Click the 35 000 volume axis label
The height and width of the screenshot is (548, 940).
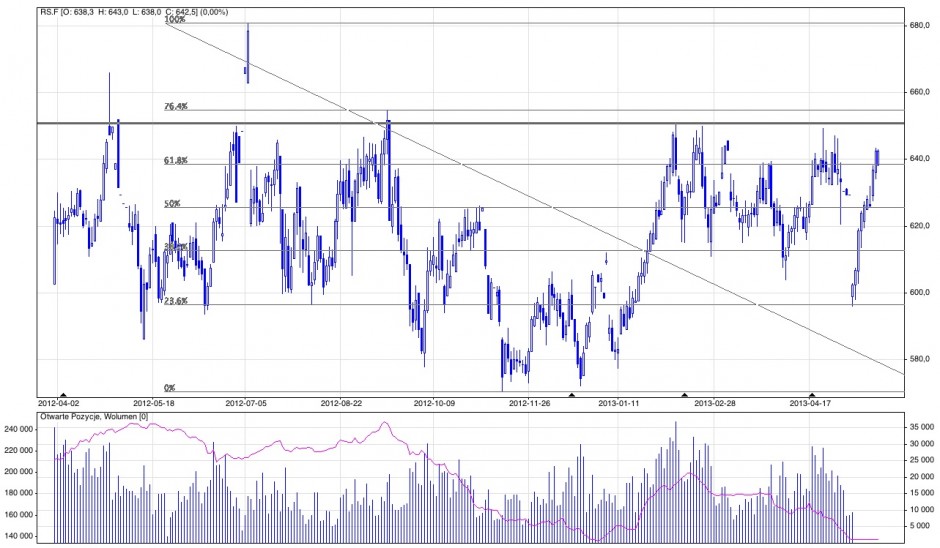tap(918, 426)
